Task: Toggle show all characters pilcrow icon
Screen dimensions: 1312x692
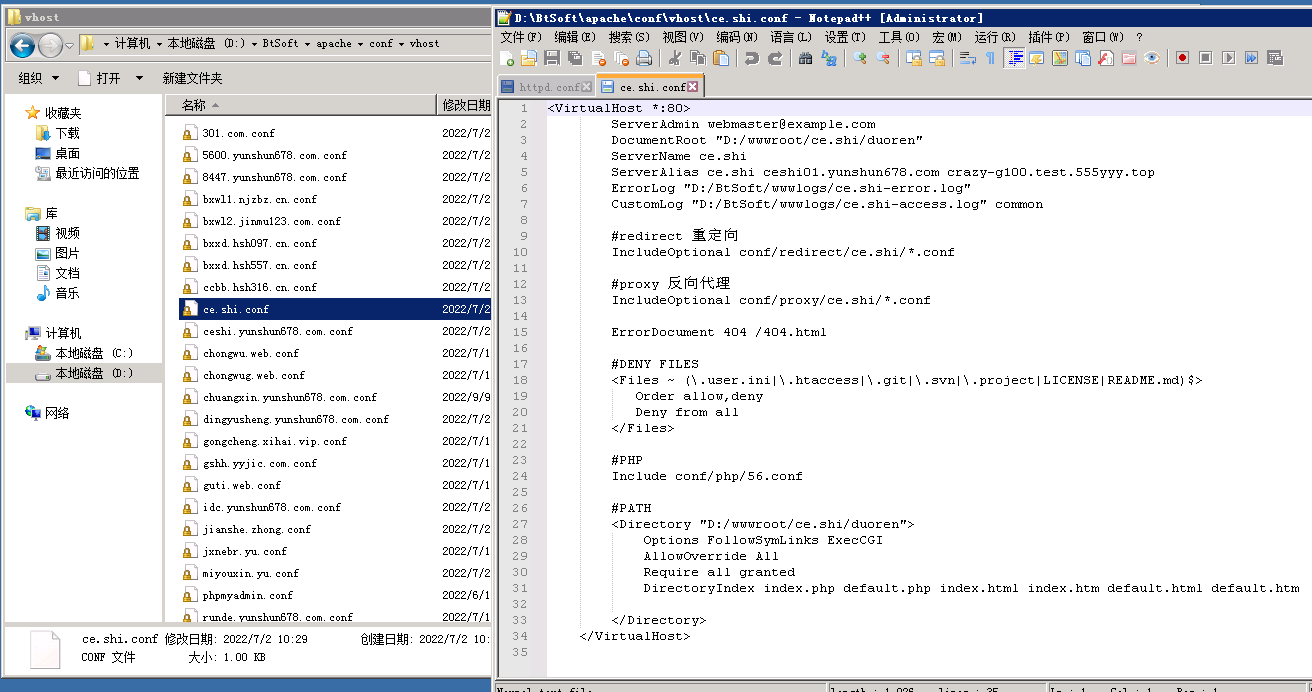Action: point(990,58)
